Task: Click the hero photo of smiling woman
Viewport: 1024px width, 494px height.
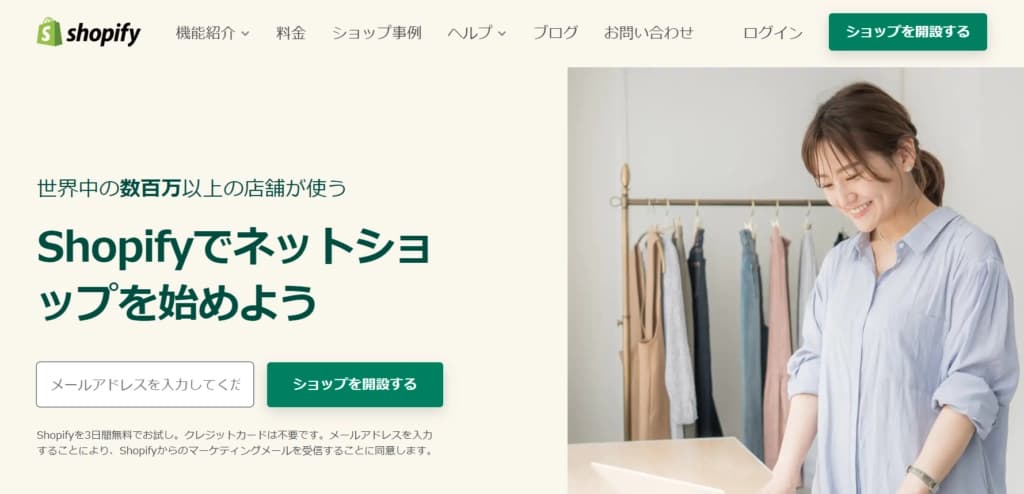Action: (x=795, y=280)
